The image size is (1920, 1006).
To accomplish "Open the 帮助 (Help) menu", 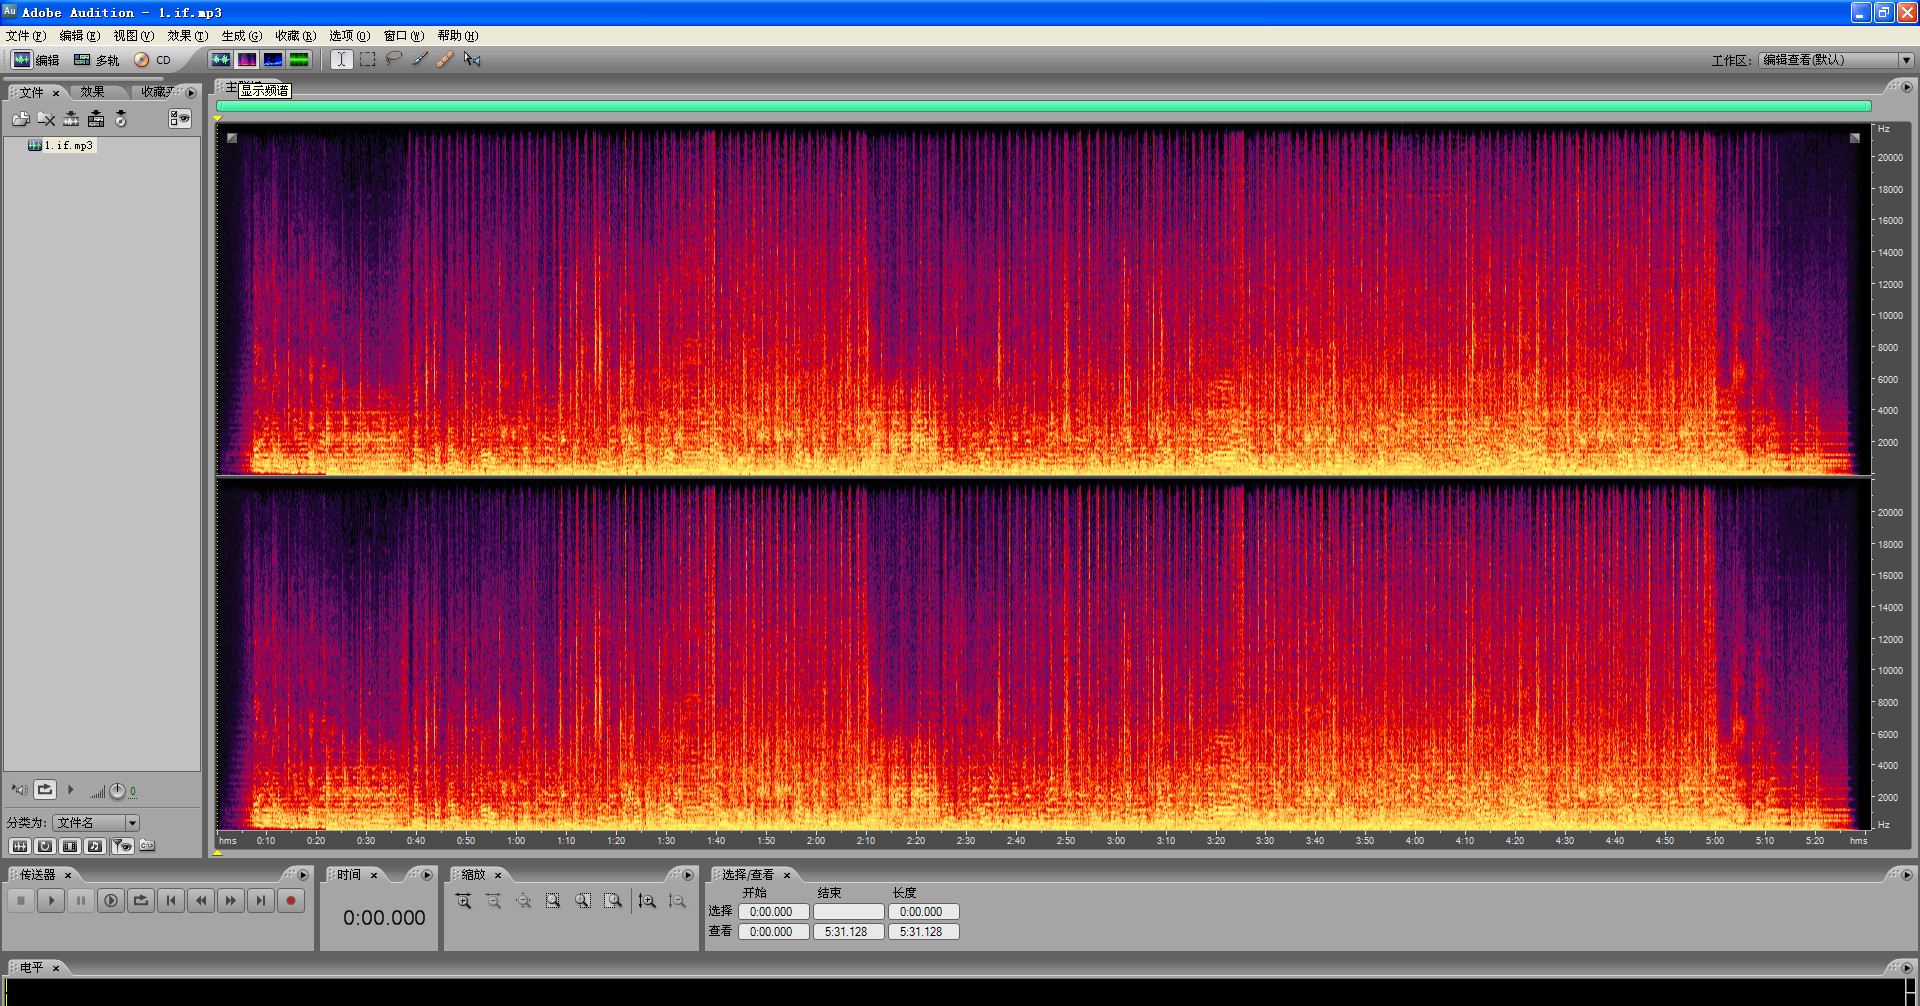I will click(x=458, y=36).
